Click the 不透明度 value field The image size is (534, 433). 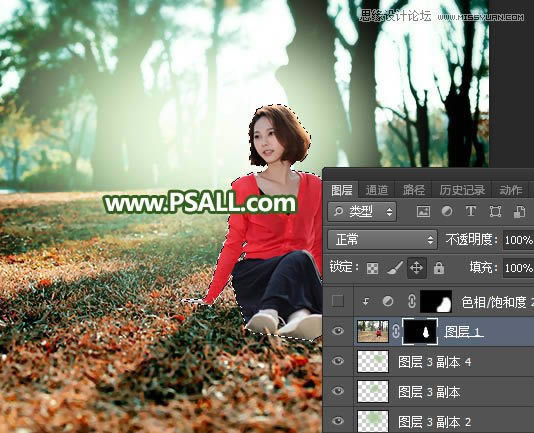pos(518,240)
